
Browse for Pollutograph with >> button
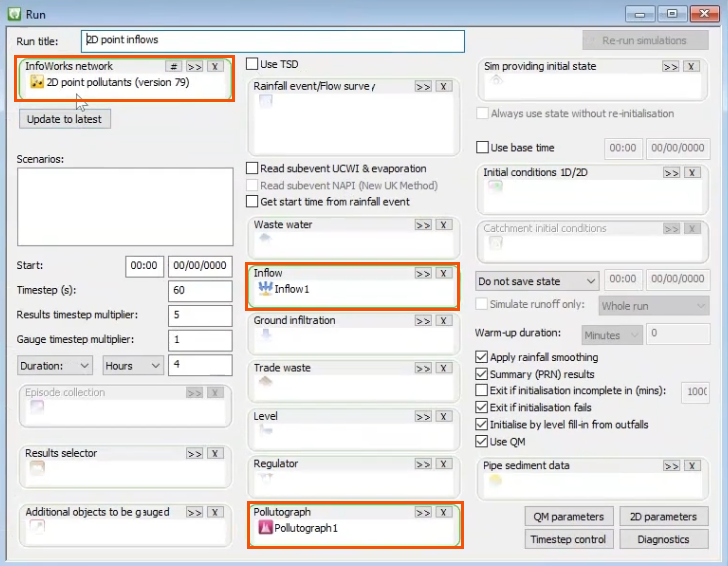pos(423,512)
